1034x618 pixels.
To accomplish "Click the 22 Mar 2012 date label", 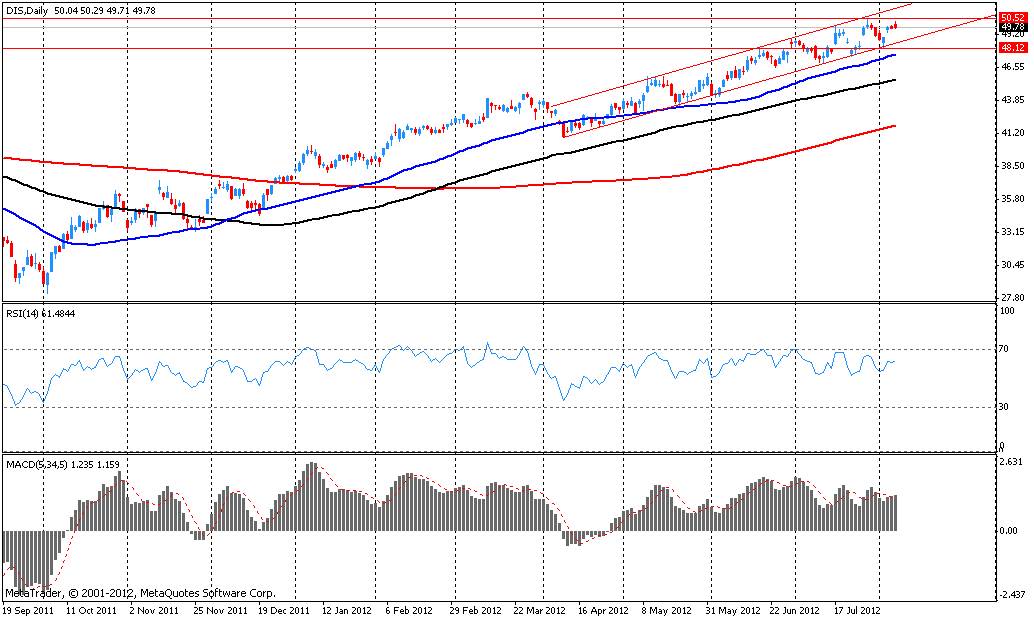I will (539, 610).
